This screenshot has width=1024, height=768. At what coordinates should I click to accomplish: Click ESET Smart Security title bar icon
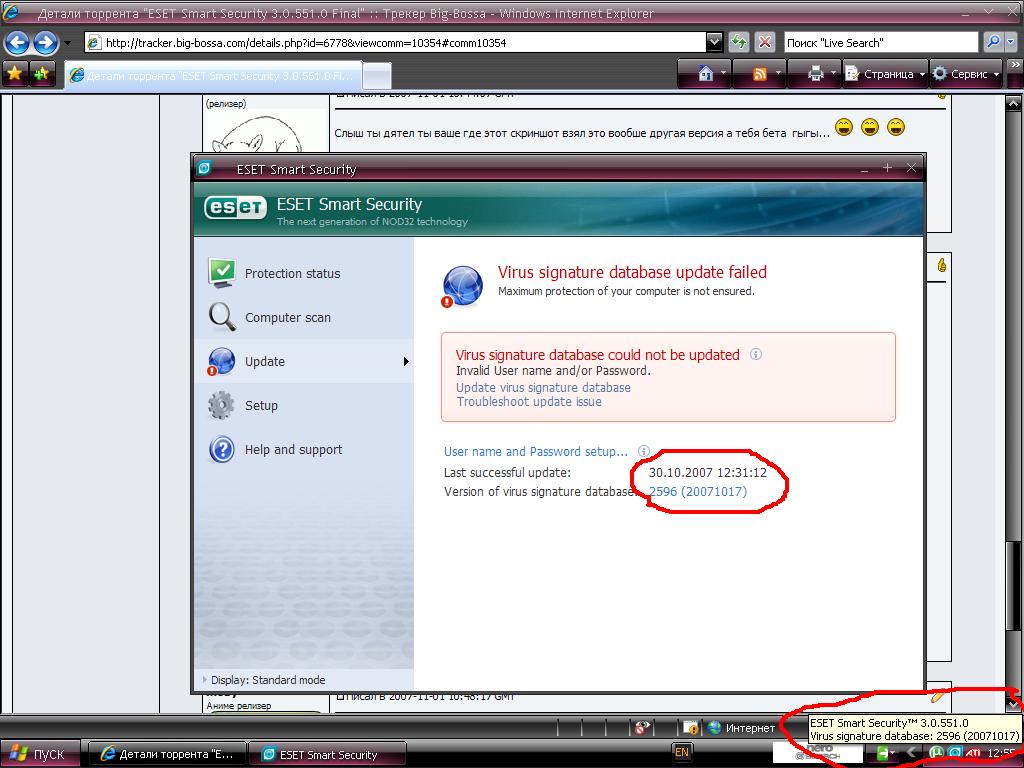(204, 168)
